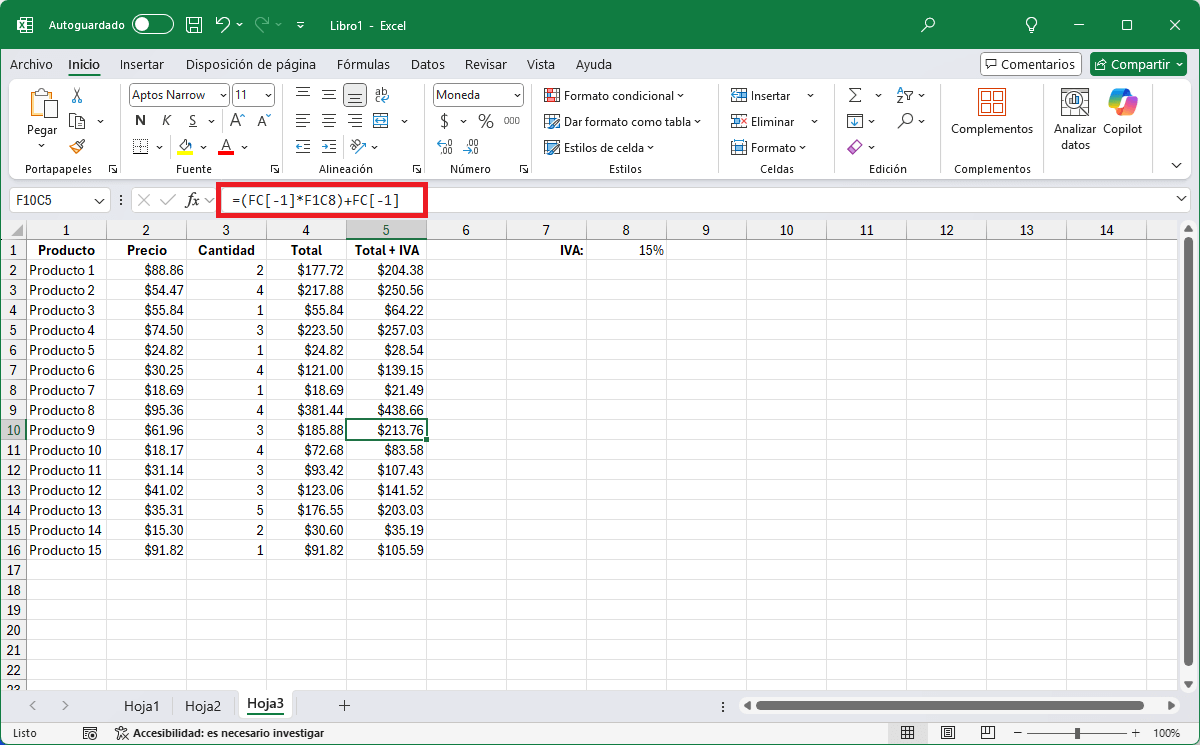Open the Archivo tab
The height and width of the screenshot is (745, 1200).
click(x=31, y=64)
